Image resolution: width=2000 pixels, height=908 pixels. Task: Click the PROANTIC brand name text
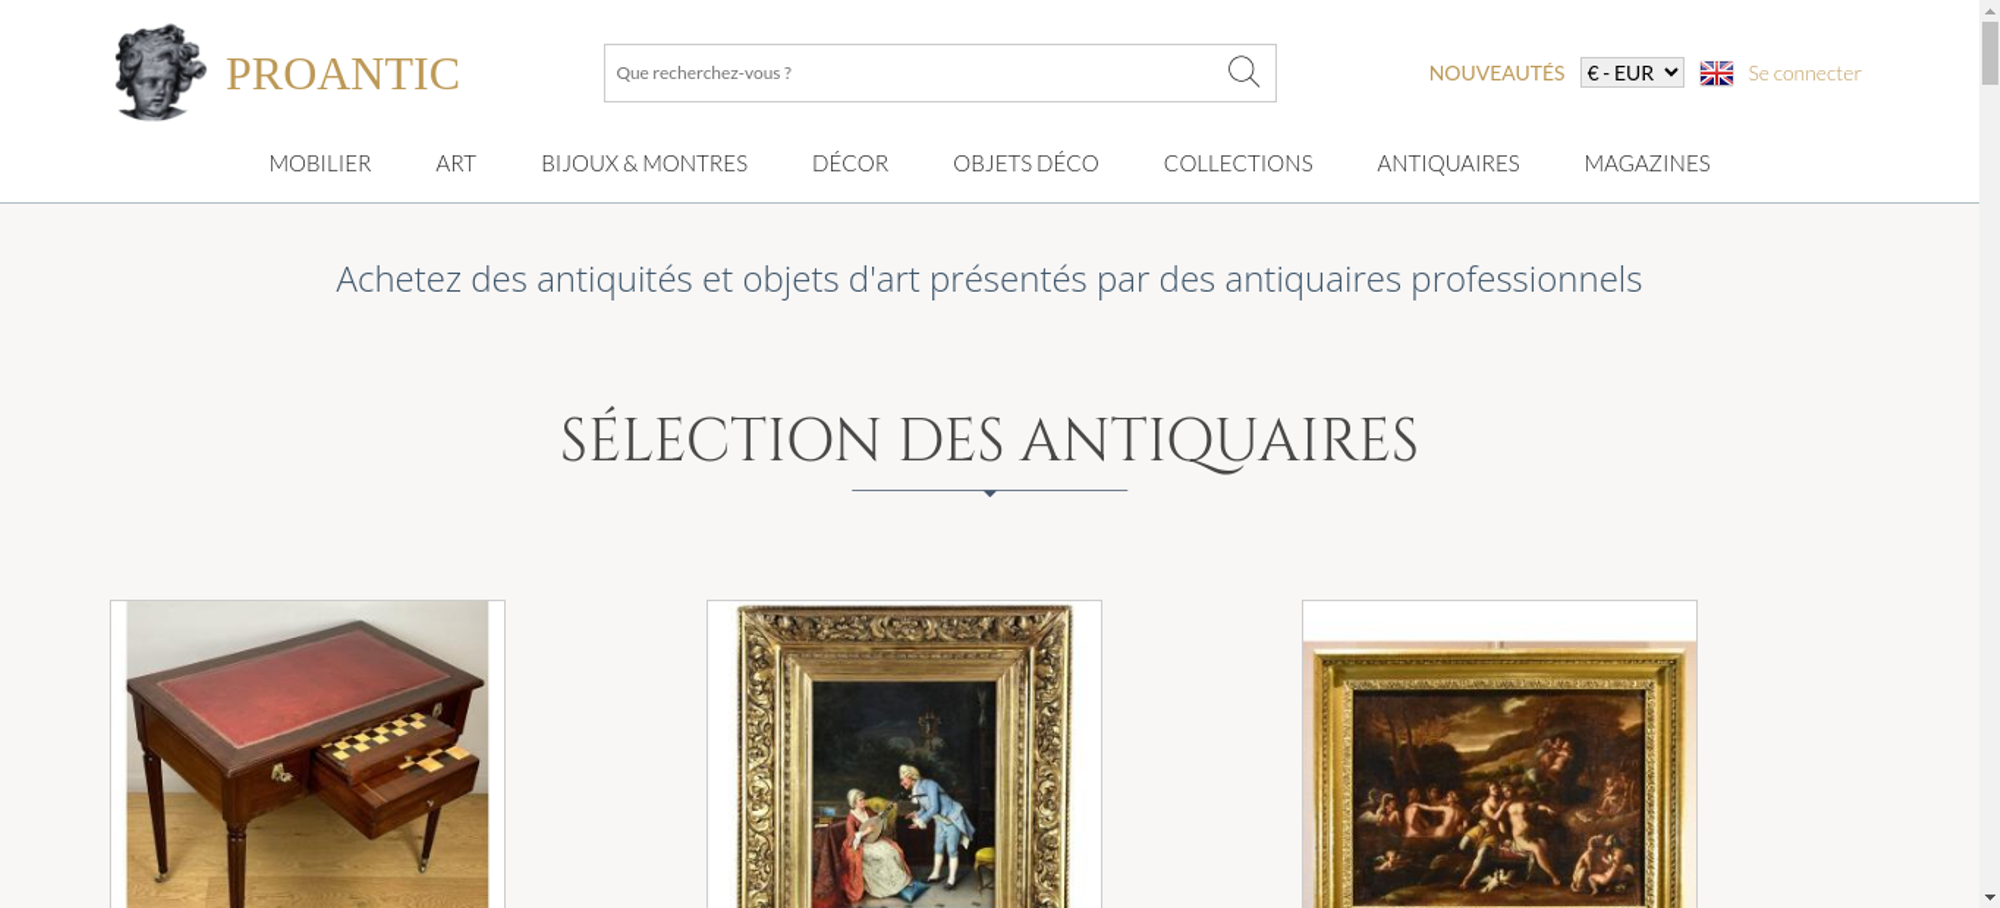342,74
